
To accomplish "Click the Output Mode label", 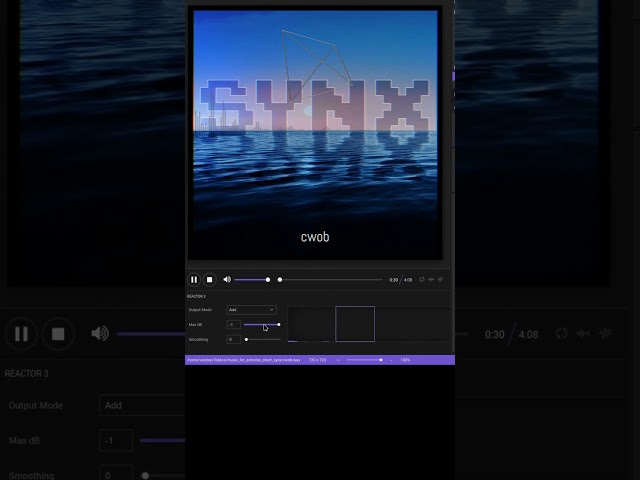I will pyautogui.click(x=200, y=310).
